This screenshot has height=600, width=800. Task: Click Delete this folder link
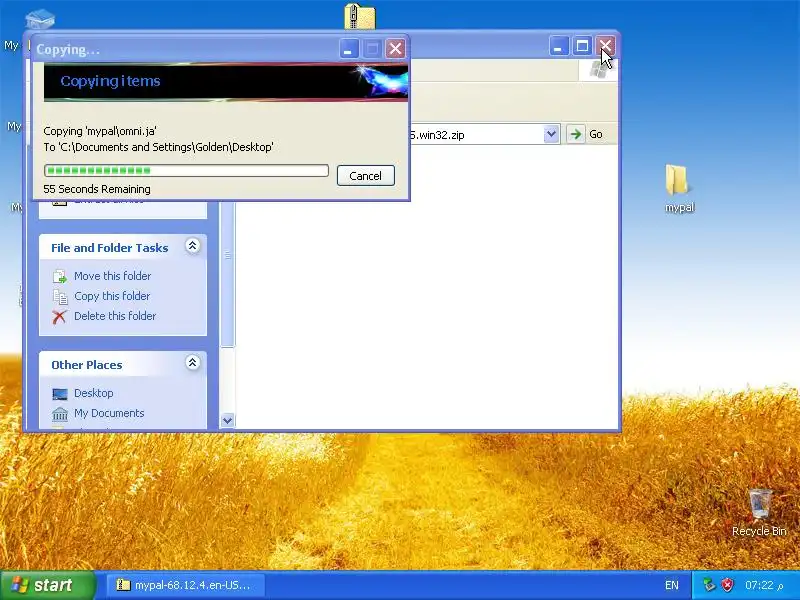(x=115, y=316)
